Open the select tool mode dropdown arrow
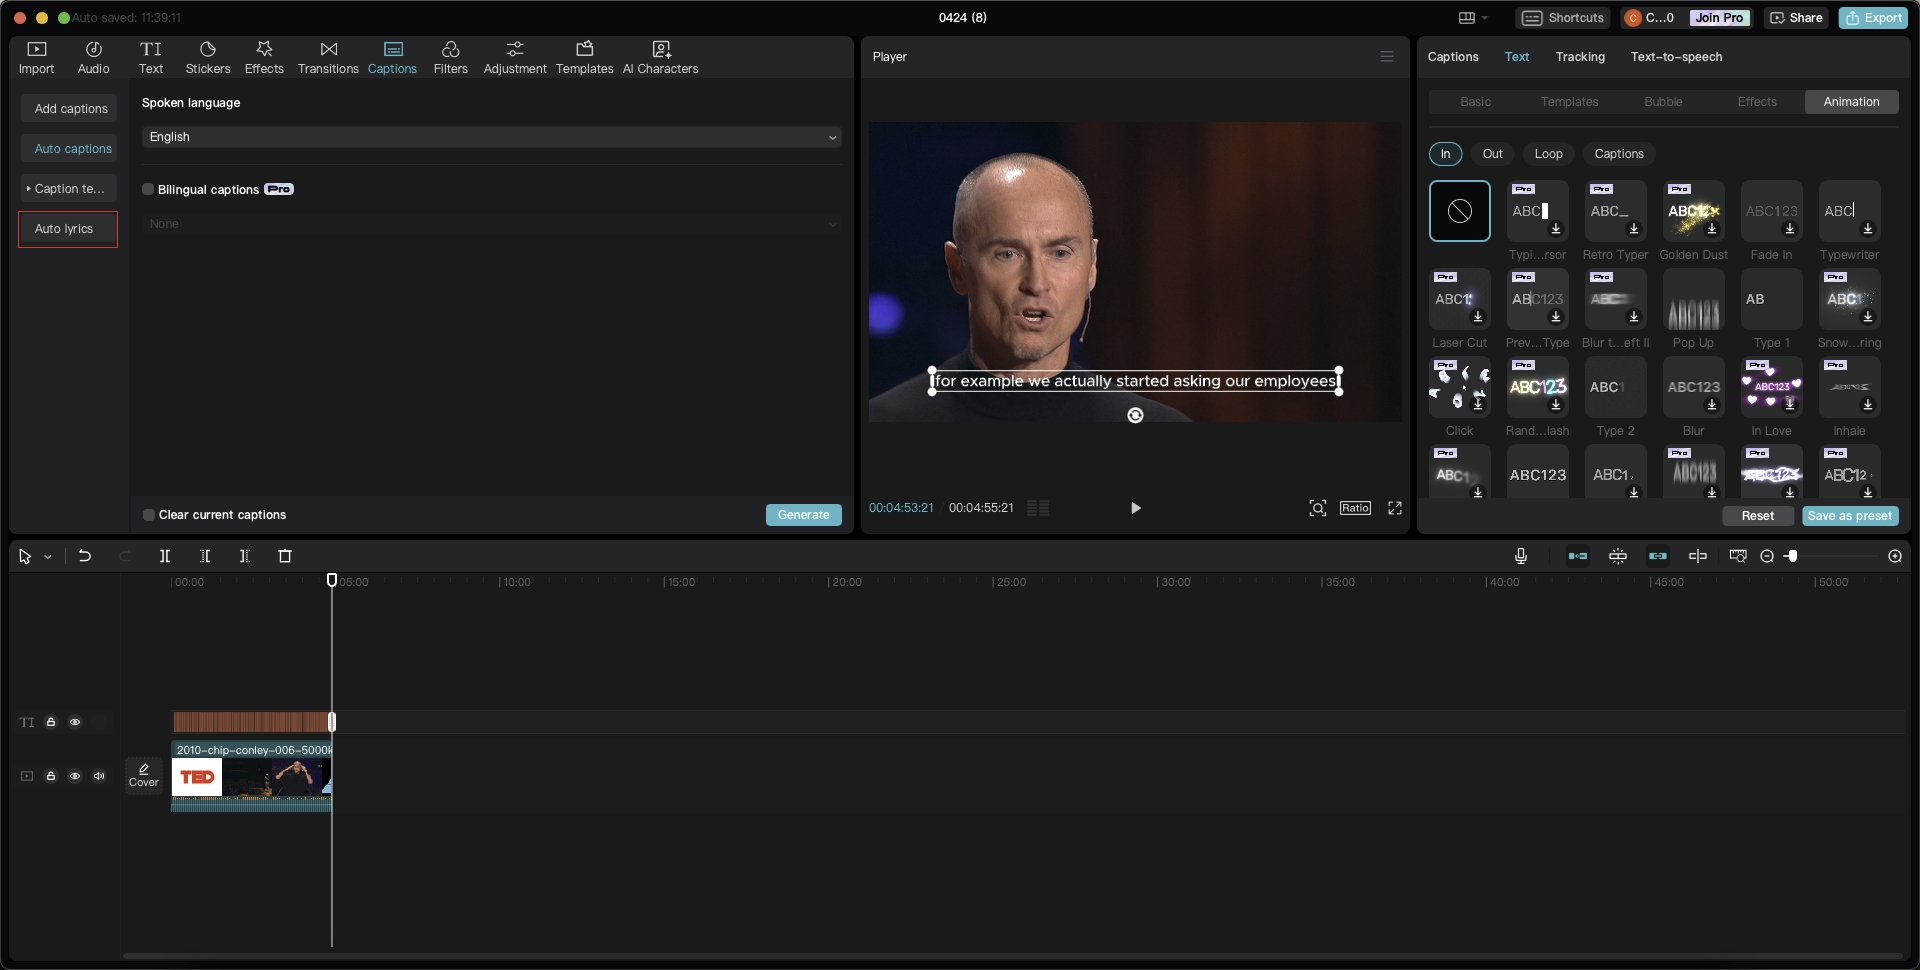Image resolution: width=1920 pixels, height=970 pixels. (x=47, y=557)
